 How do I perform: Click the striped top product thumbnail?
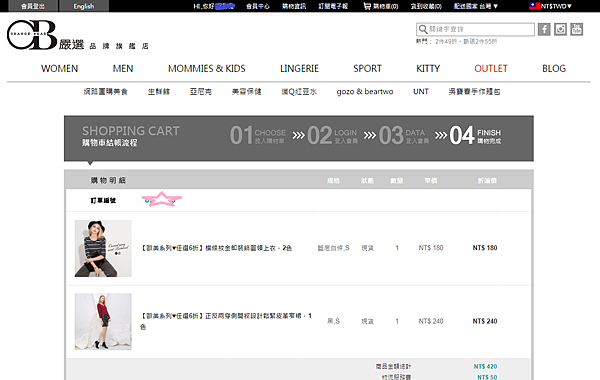pos(103,248)
